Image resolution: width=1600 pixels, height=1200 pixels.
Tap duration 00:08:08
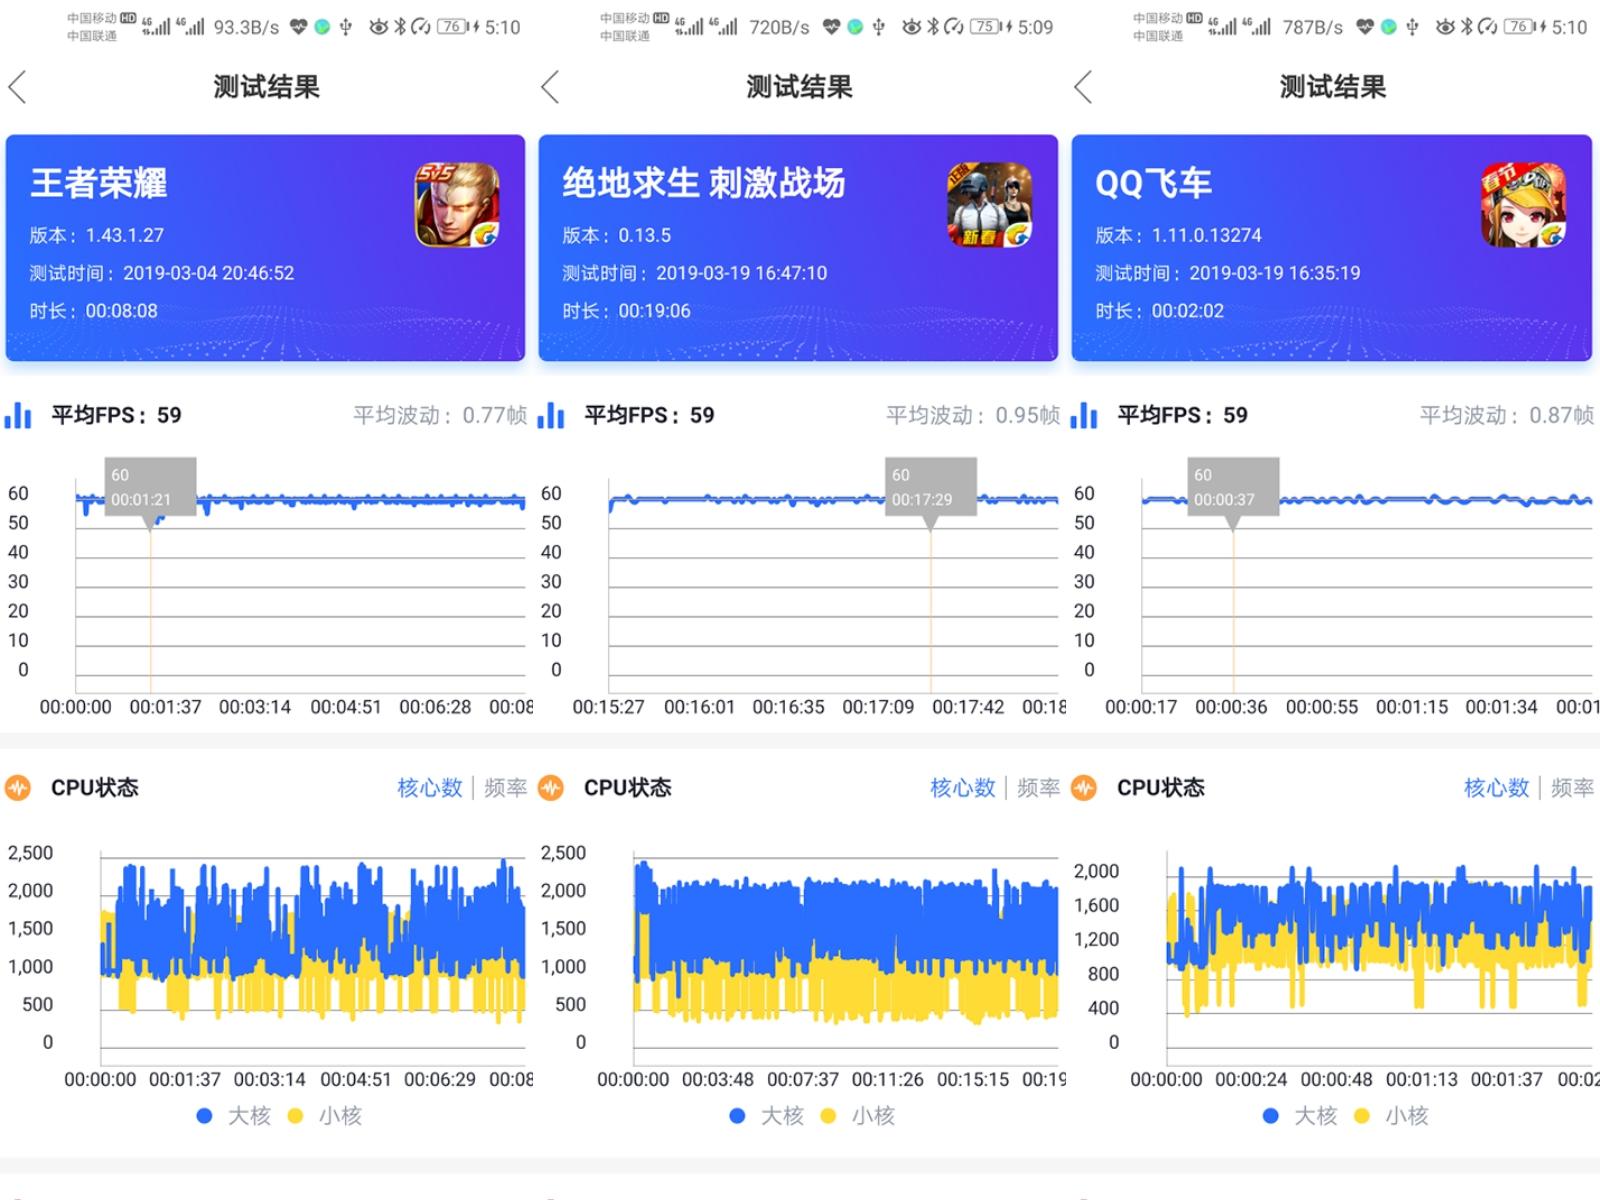122,311
